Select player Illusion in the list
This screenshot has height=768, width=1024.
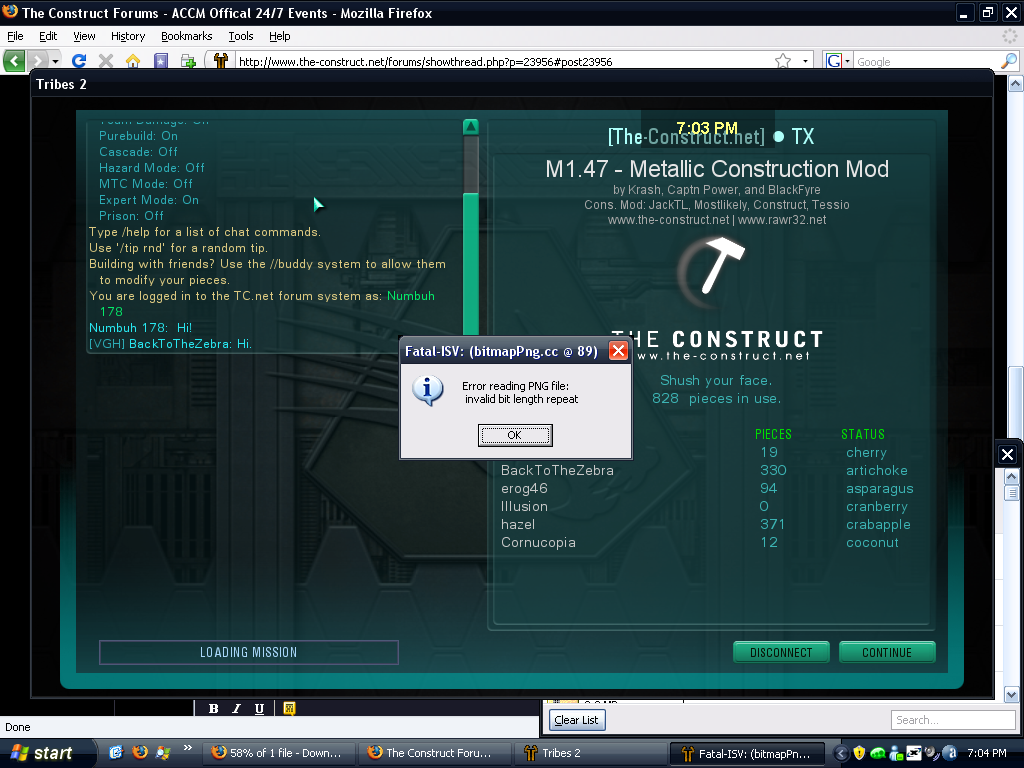[524, 506]
